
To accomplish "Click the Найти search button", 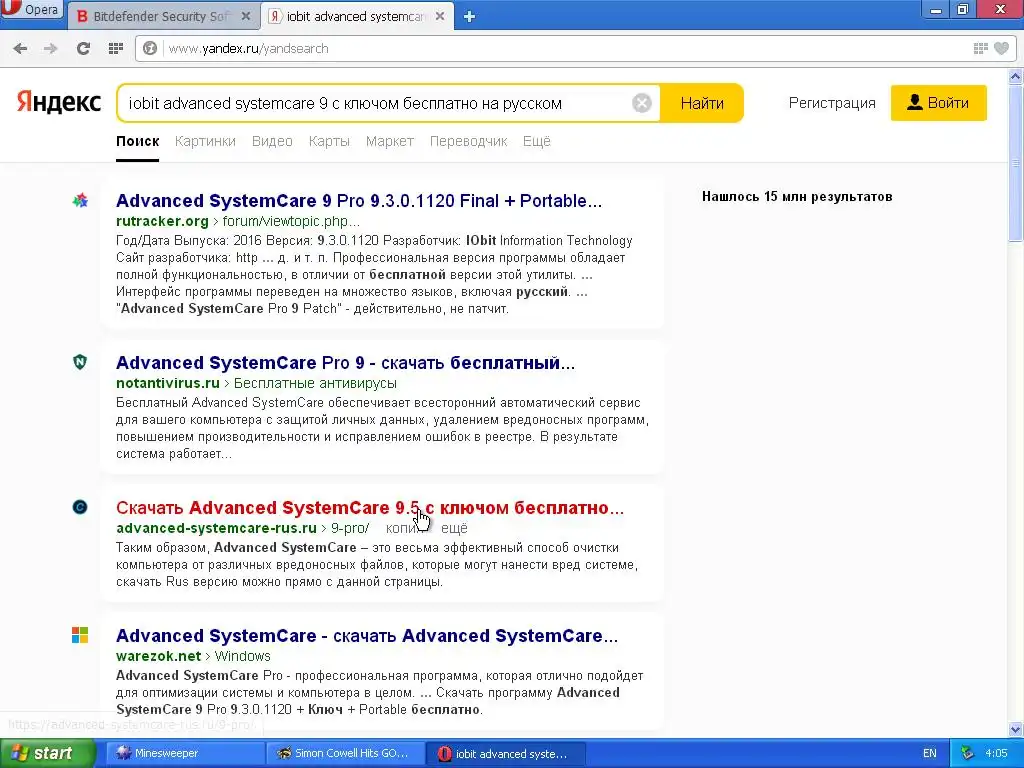I will 702,103.
